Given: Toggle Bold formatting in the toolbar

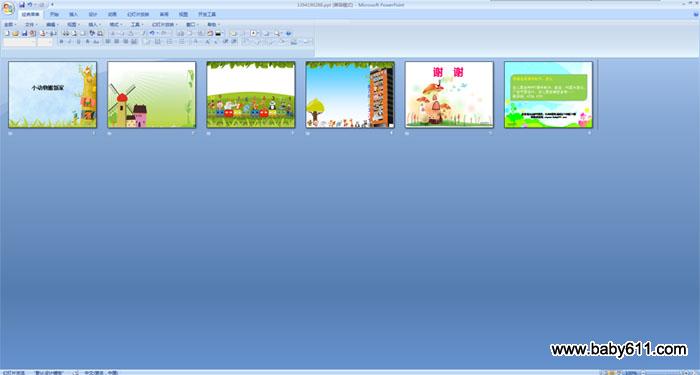Looking at the screenshot, I should [61, 42].
